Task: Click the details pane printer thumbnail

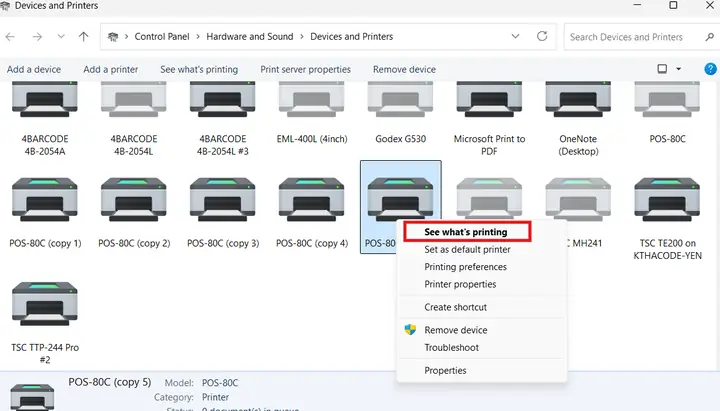Action: click(32, 397)
